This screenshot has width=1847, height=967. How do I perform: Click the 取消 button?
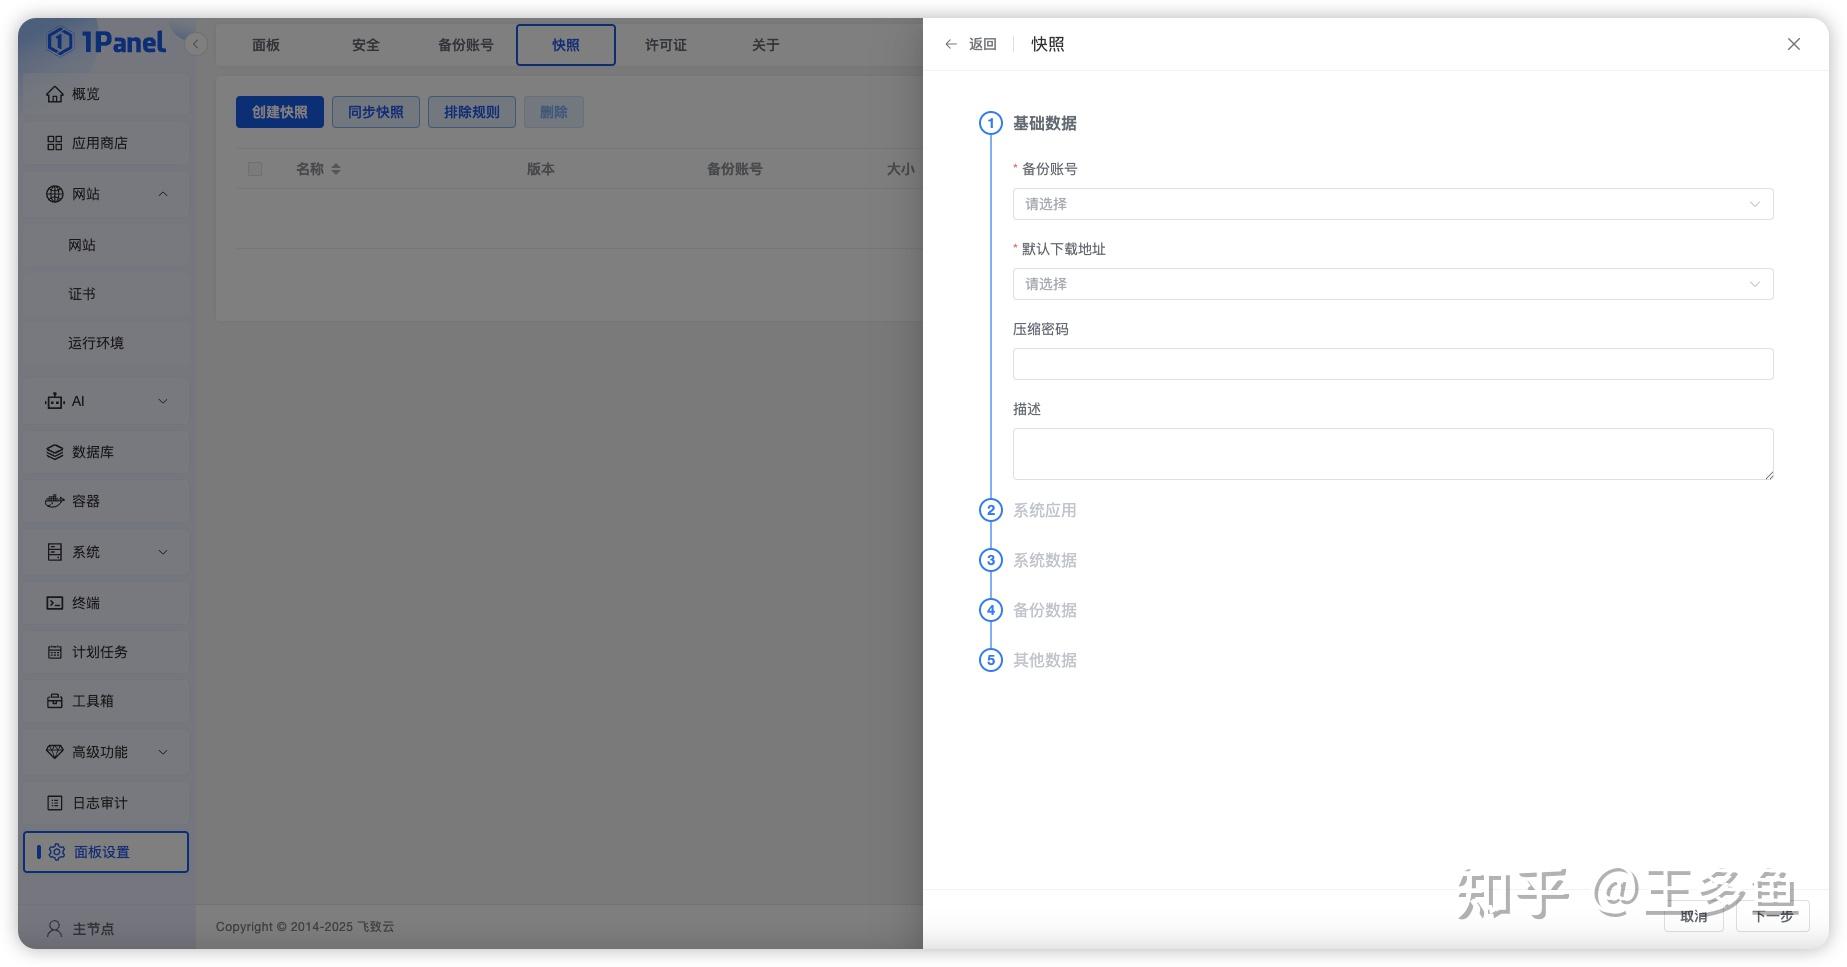tap(1694, 916)
